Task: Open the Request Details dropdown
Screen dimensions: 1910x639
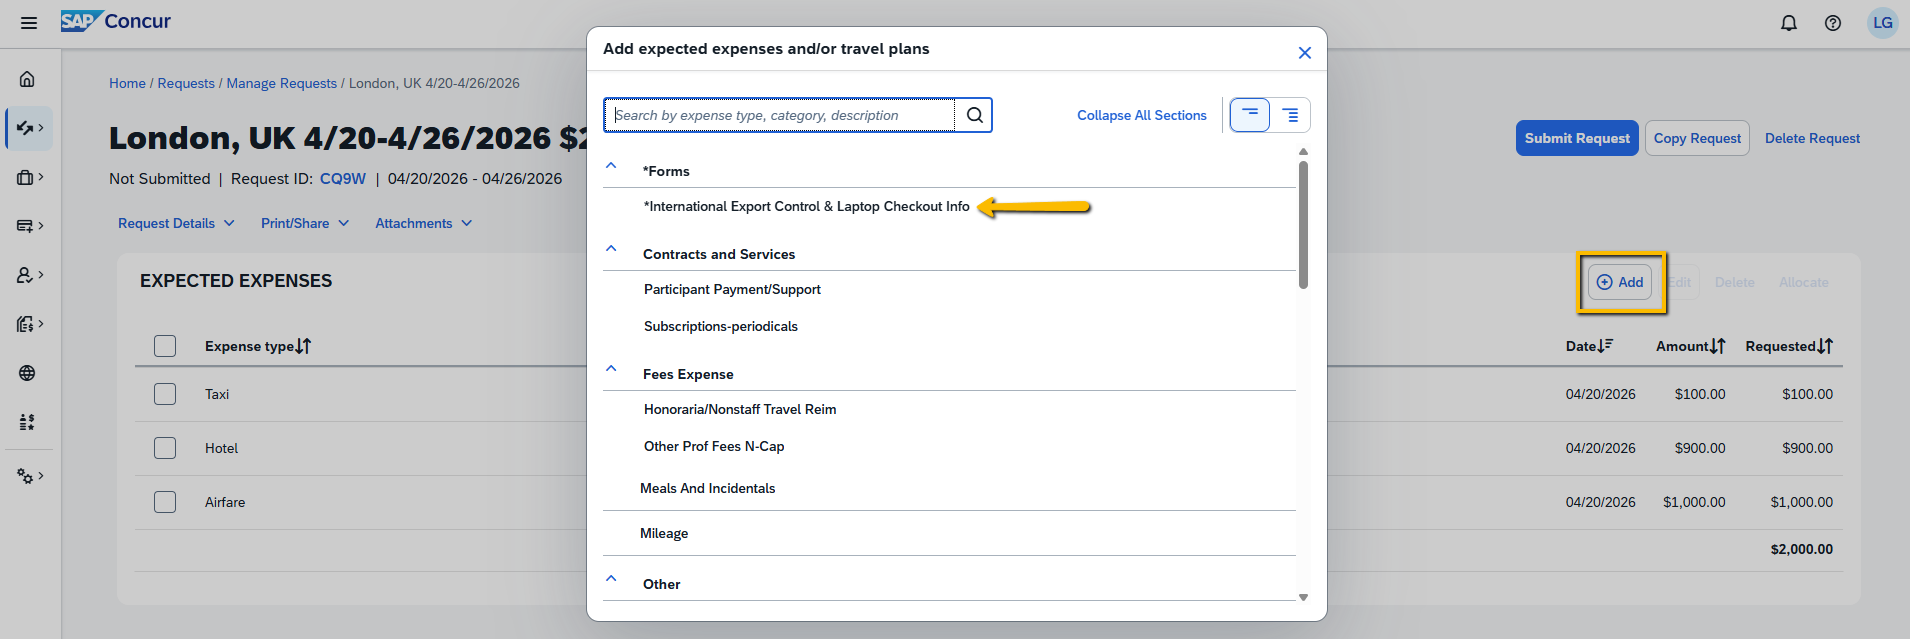Action: pyautogui.click(x=176, y=223)
